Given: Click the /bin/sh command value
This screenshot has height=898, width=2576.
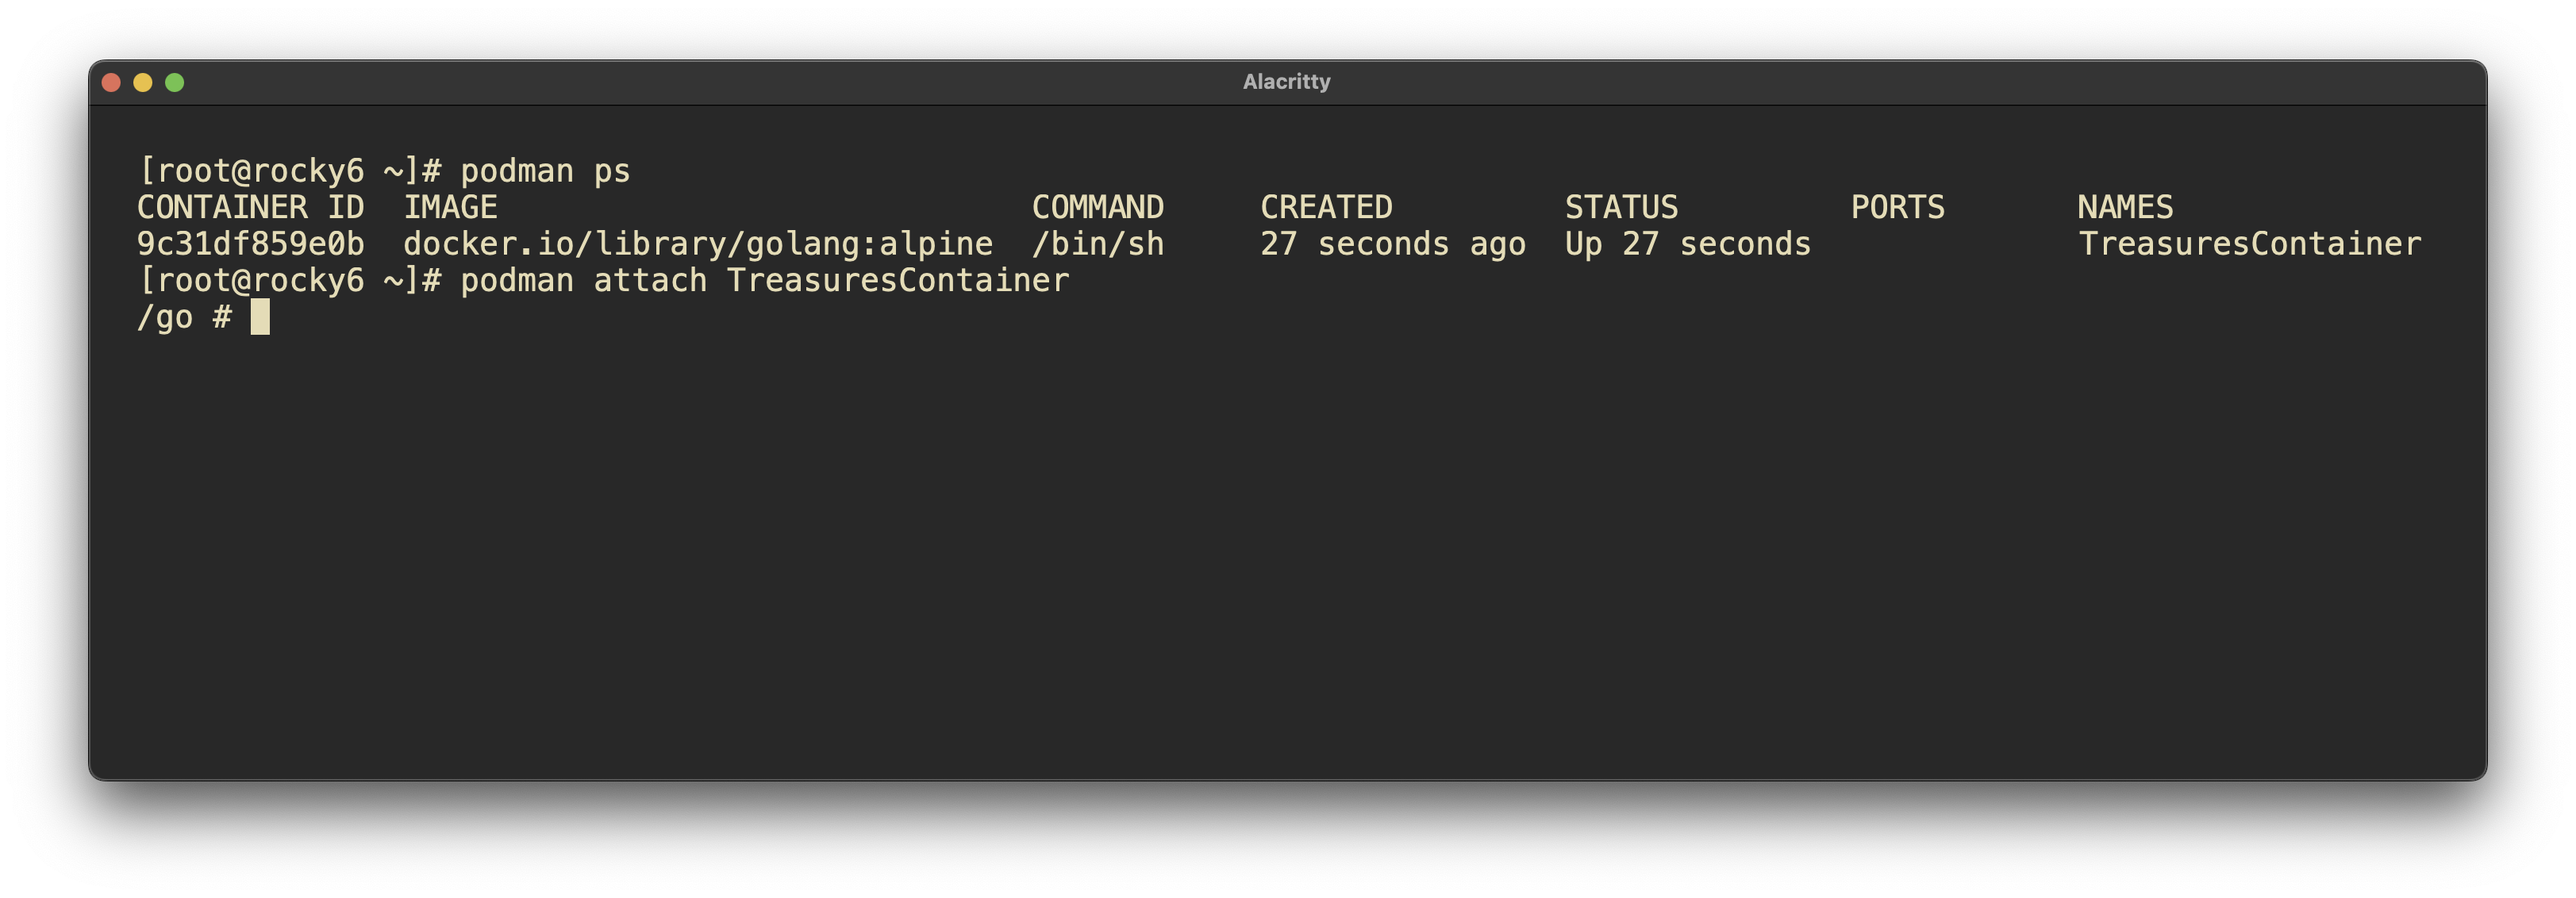Looking at the screenshot, I should pos(1097,244).
